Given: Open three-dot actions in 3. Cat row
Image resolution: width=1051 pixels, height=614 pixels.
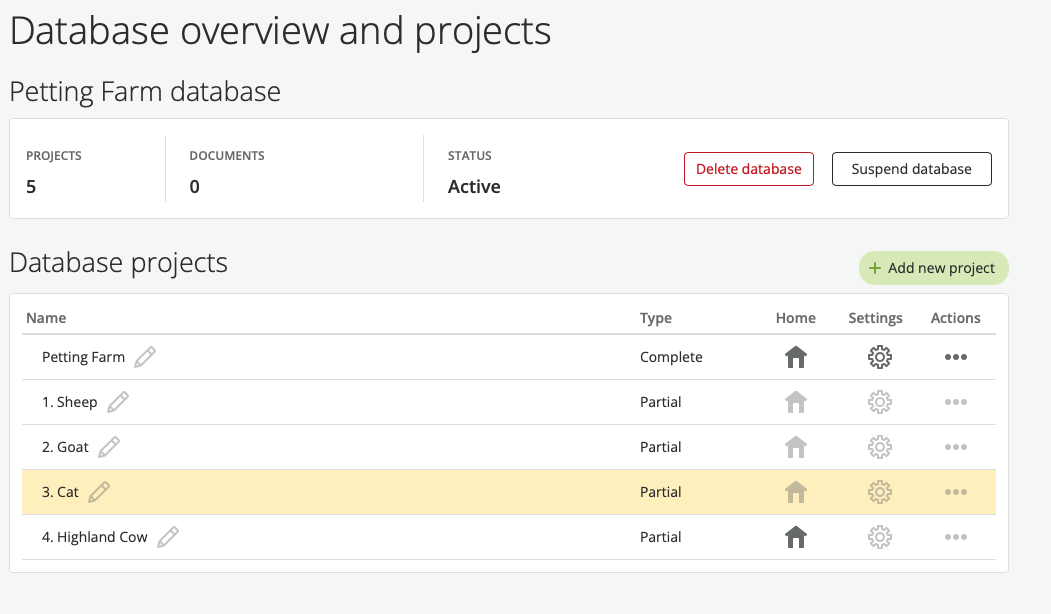Looking at the screenshot, I should 956,492.
